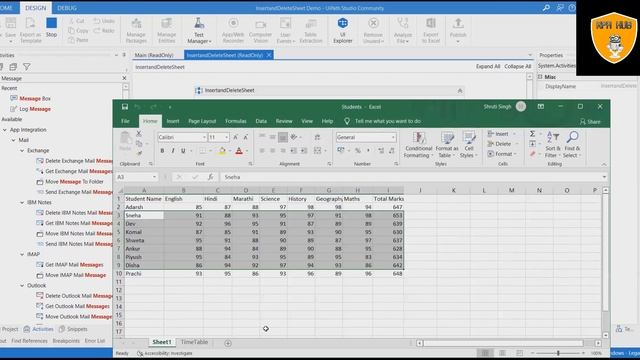640x360 pixels.
Task: Select Log Message activity in Recent
Action: click(35, 109)
